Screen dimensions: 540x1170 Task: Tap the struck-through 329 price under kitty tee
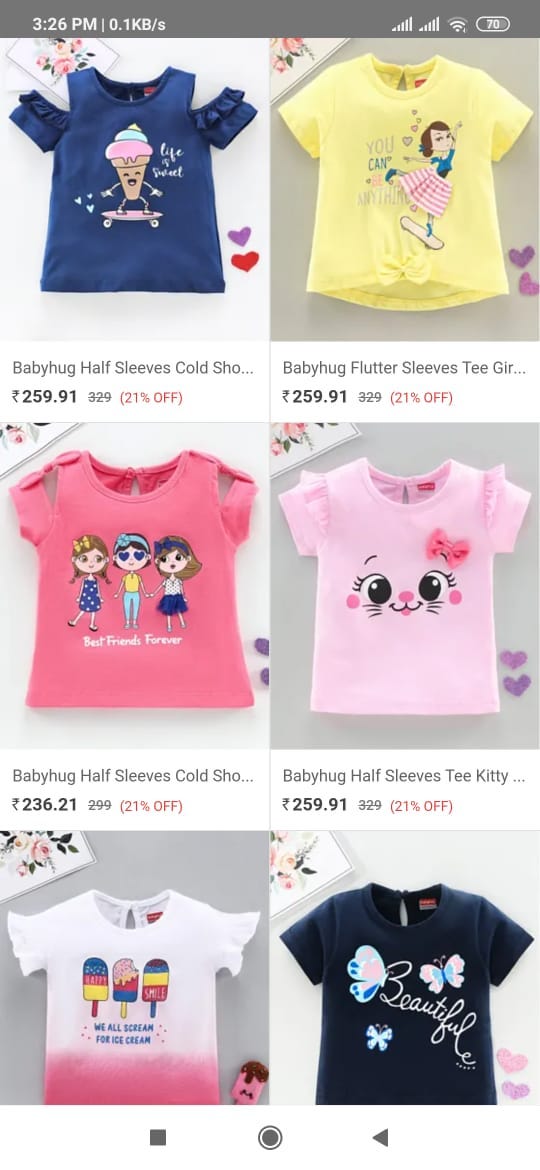point(370,805)
